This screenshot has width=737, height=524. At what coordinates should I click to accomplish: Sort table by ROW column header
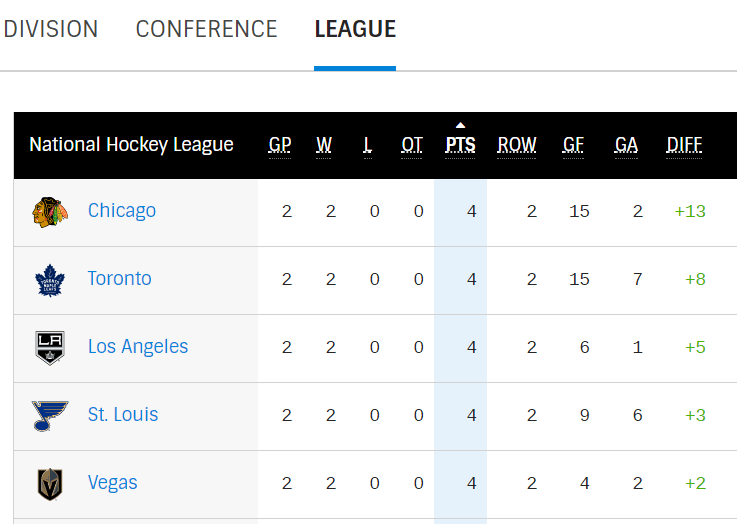517,145
